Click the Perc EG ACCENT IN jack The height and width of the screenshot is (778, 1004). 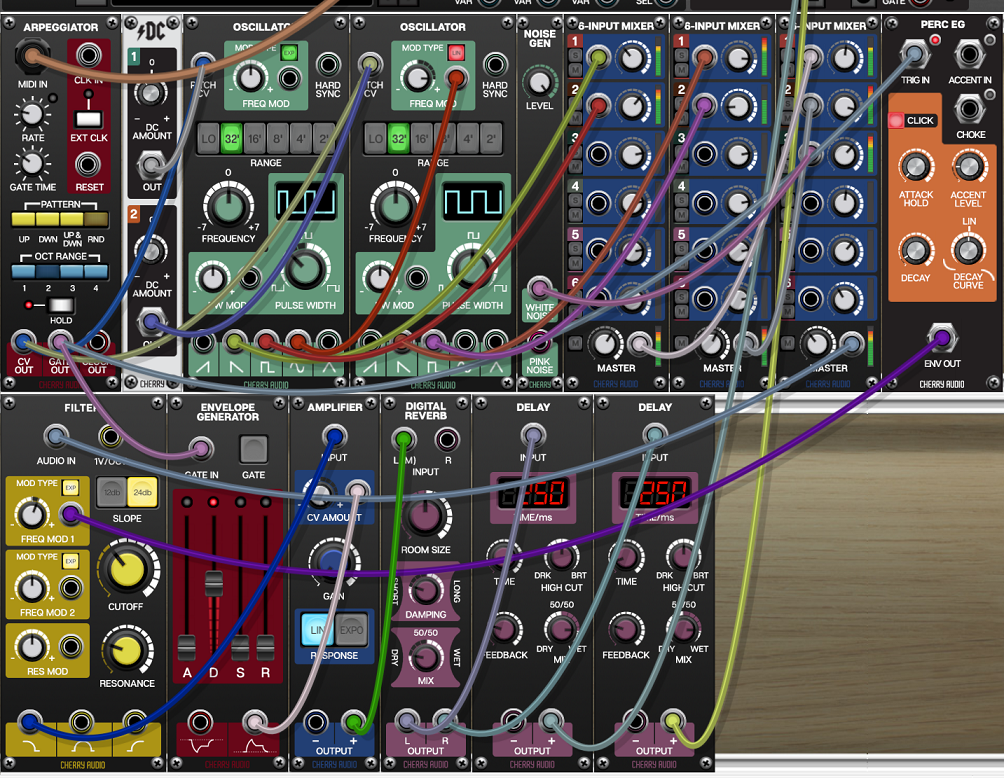tap(969, 54)
